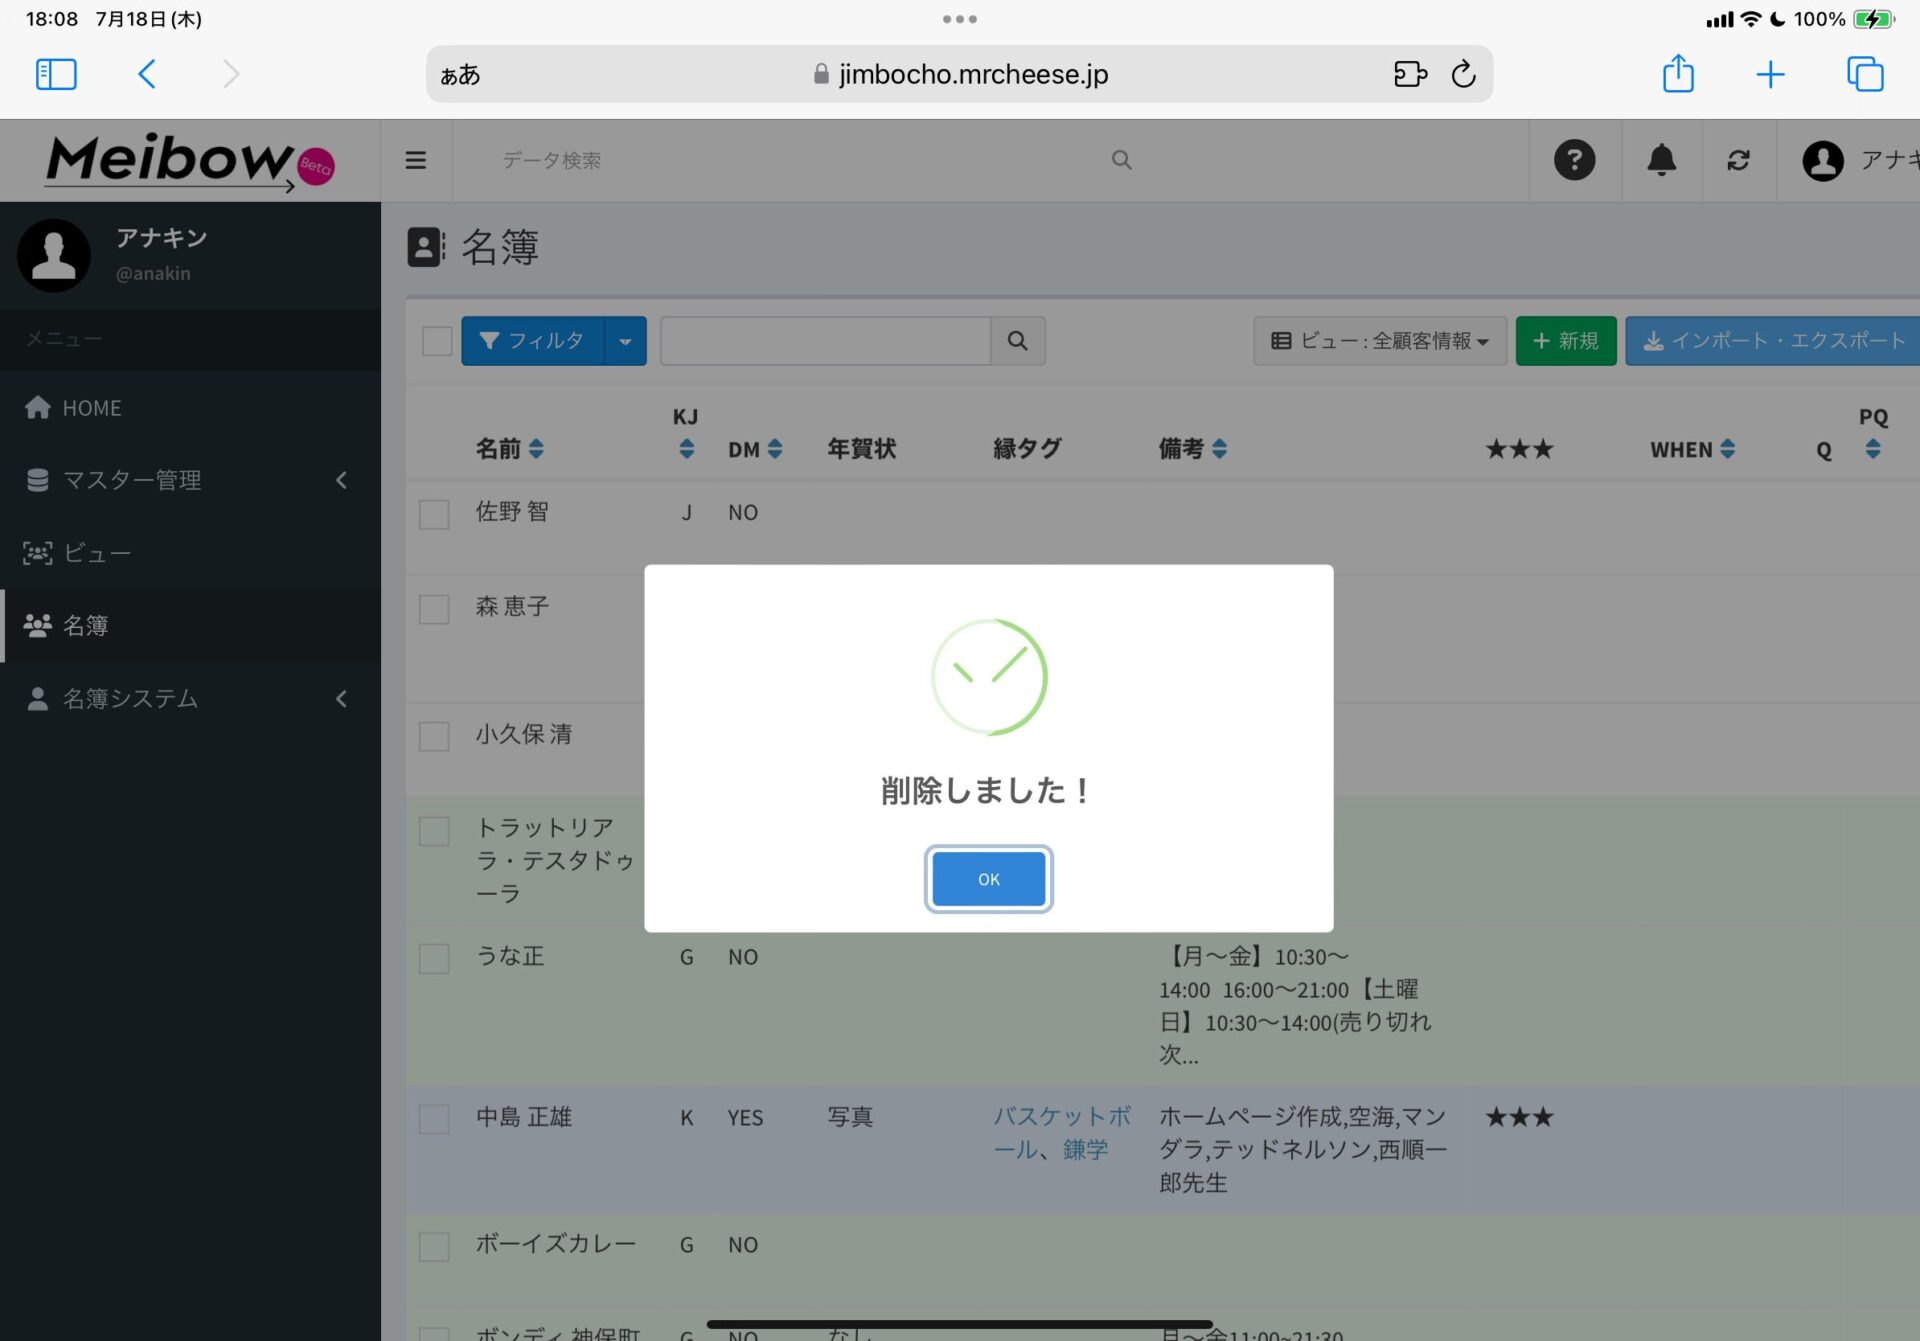1920x1341 pixels.
Task: Select 名簿 in the sidebar
Action: coord(190,626)
